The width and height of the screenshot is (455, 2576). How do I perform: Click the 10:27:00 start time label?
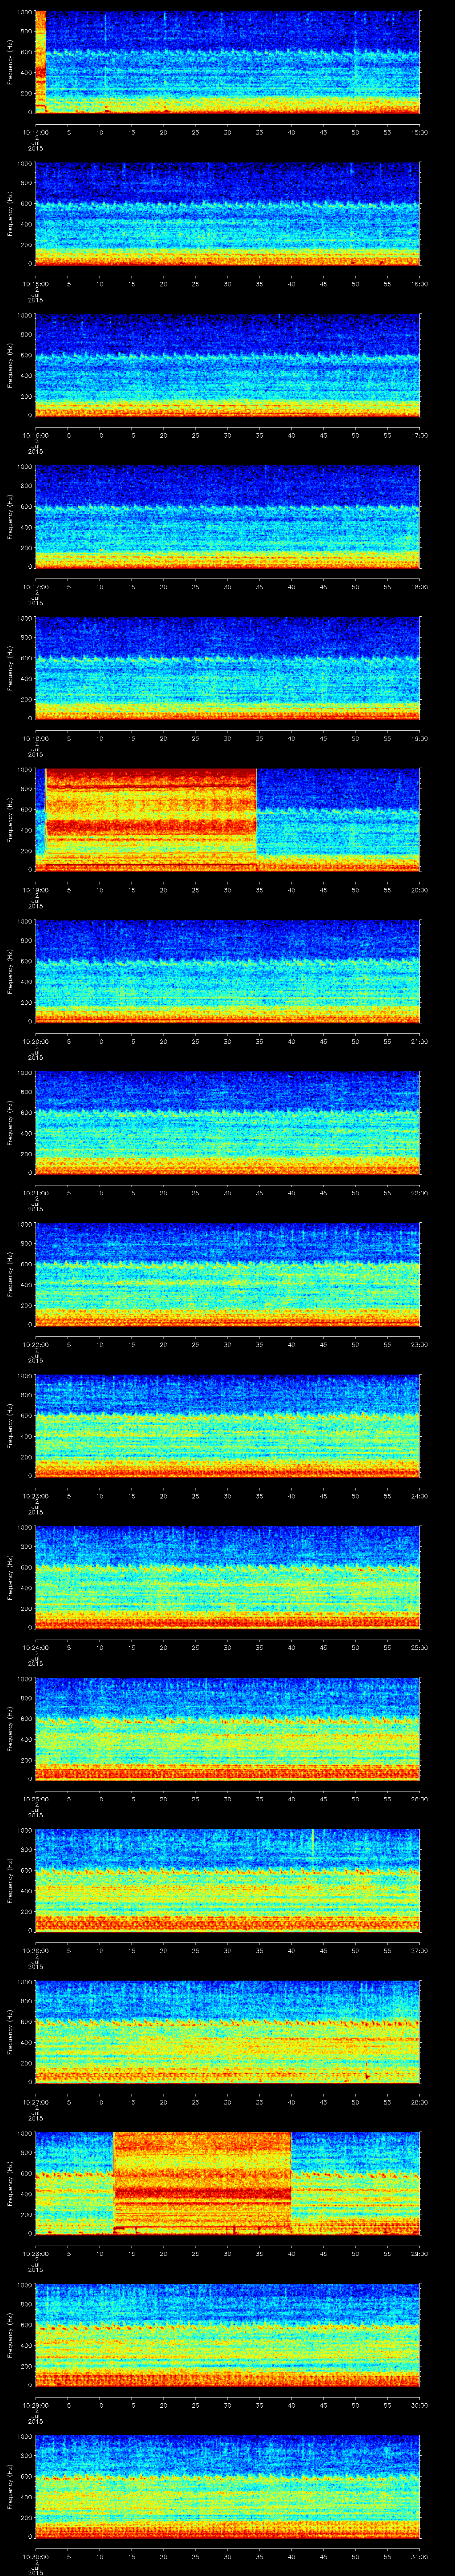pos(35,2101)
